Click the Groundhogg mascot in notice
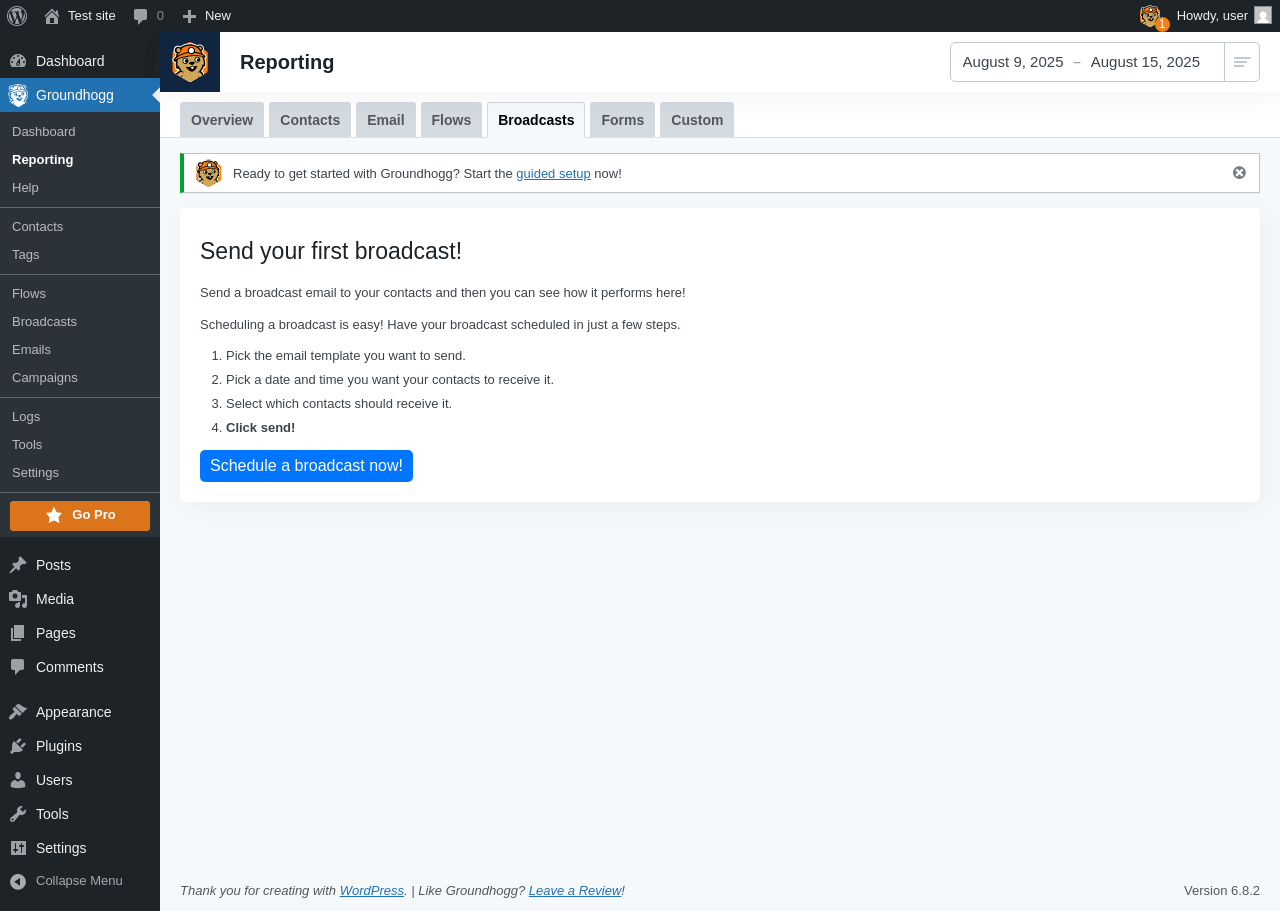The height and width of the screenshot is (911, 1280). click(x=208, y=173)
